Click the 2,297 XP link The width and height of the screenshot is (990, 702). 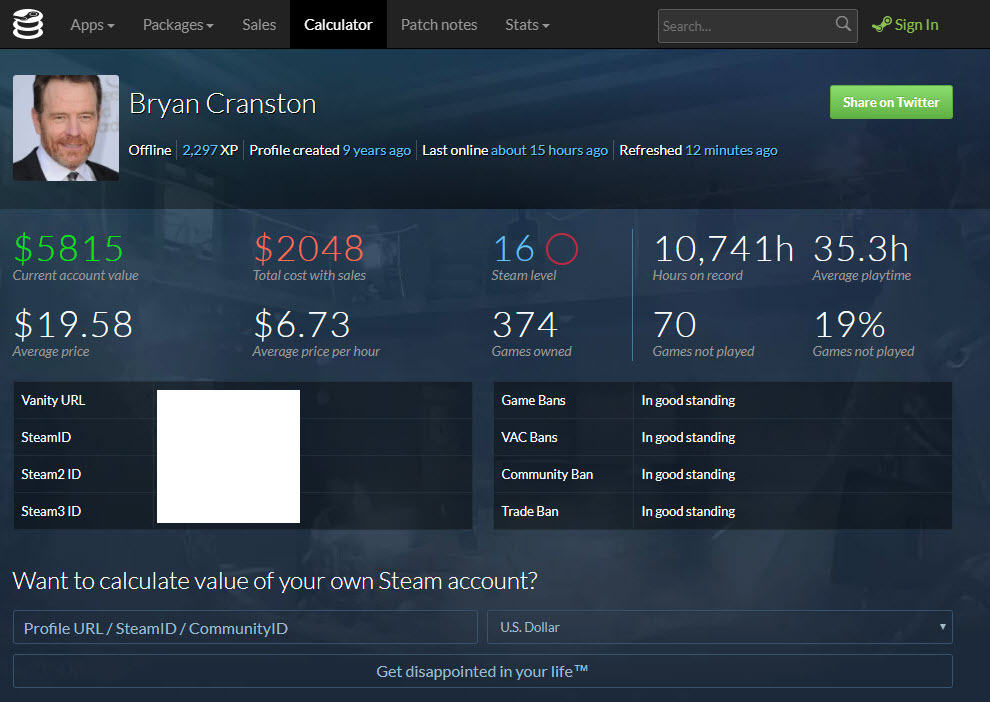[x=210, y=150]
